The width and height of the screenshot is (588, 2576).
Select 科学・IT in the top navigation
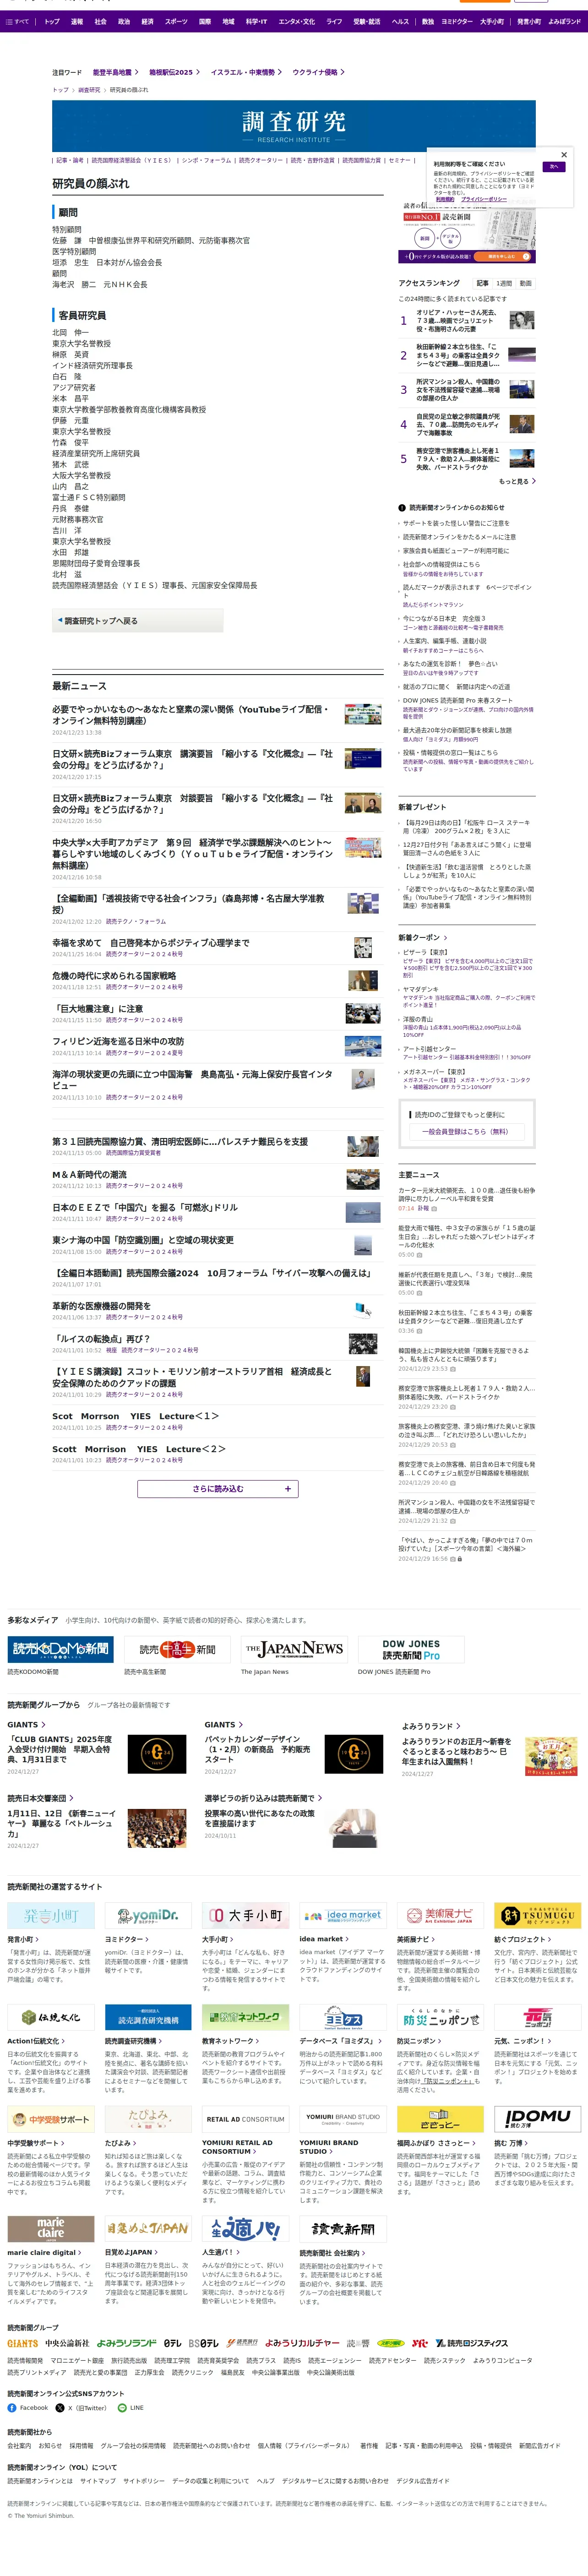point(256,21)
